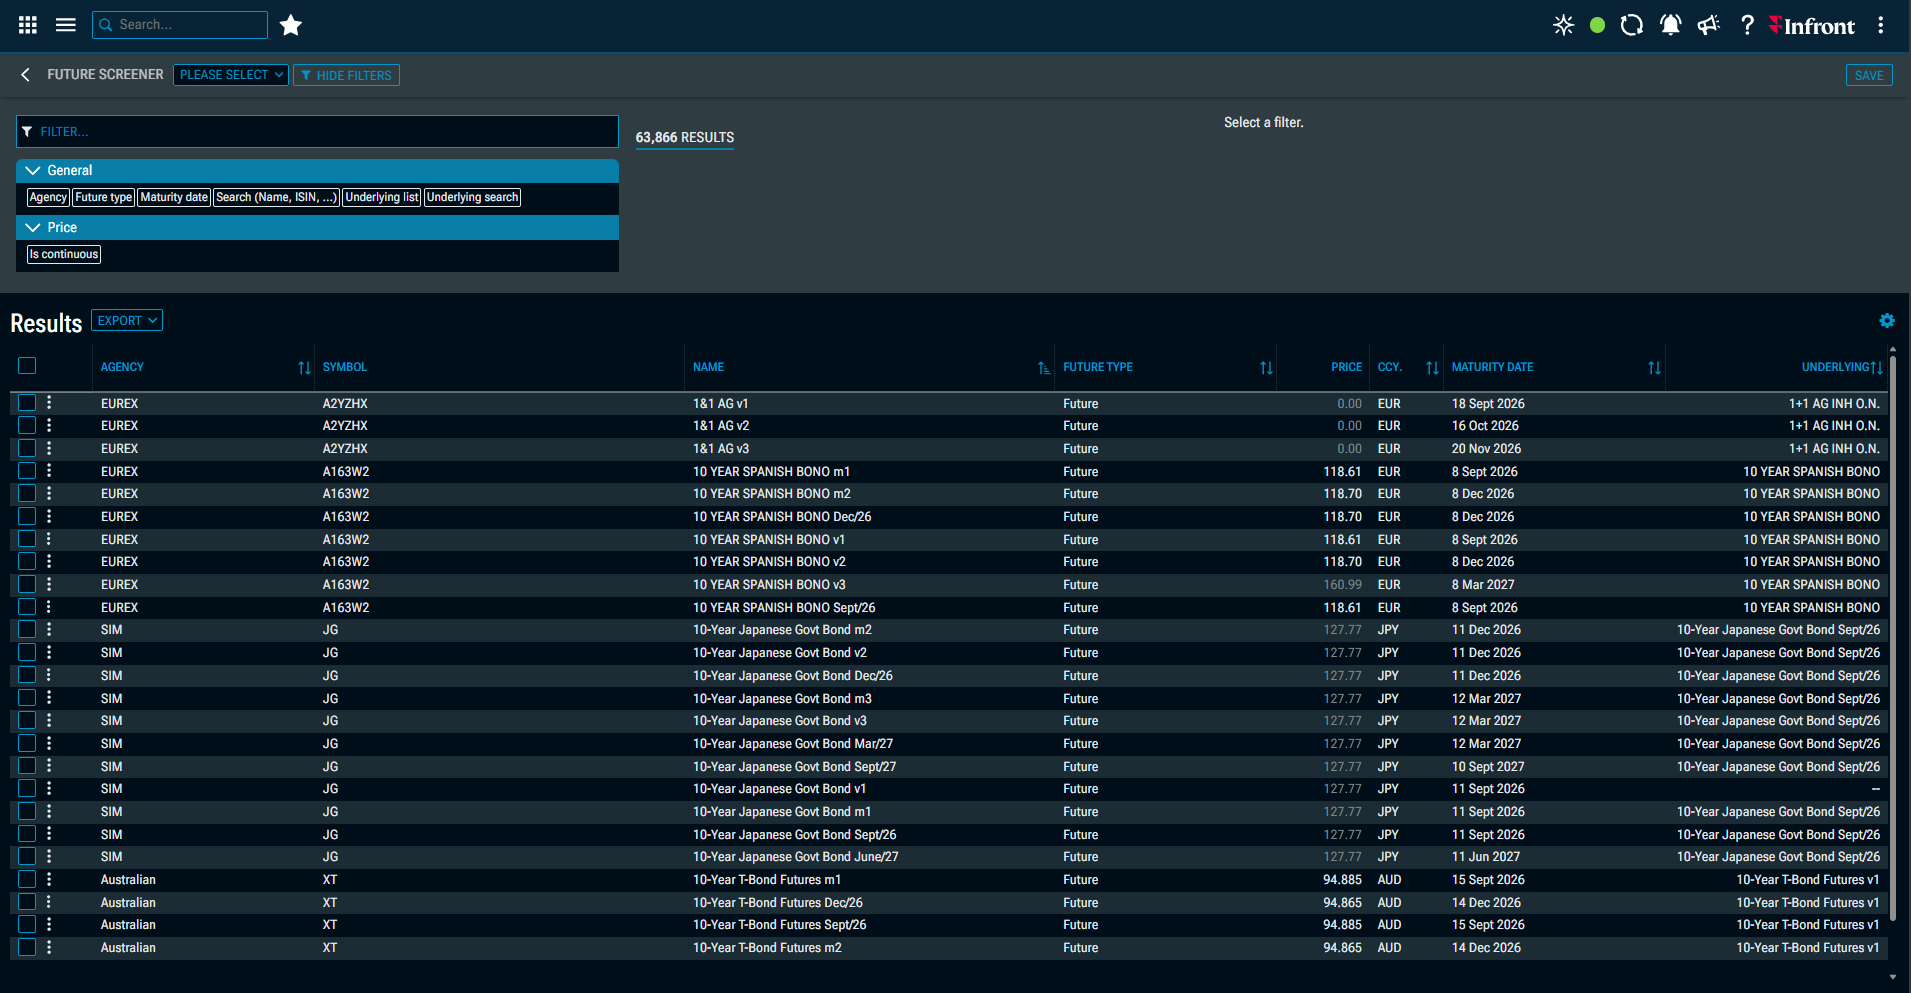This screenshot has width=1911, height=993.
Task: Check the 10 YEAR SPANISH BONO Dec/26 checkbox
Action: [27, 516]
